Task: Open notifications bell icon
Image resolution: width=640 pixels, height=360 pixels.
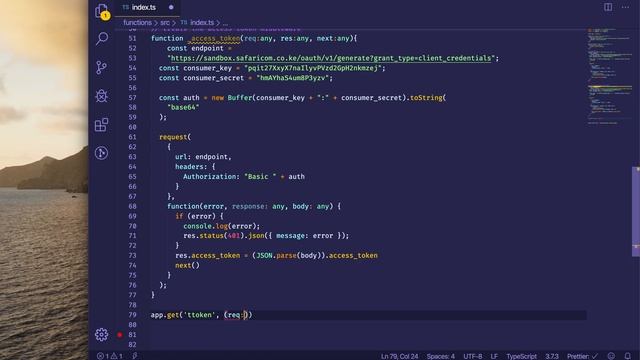Action: (x=628, y=356)
